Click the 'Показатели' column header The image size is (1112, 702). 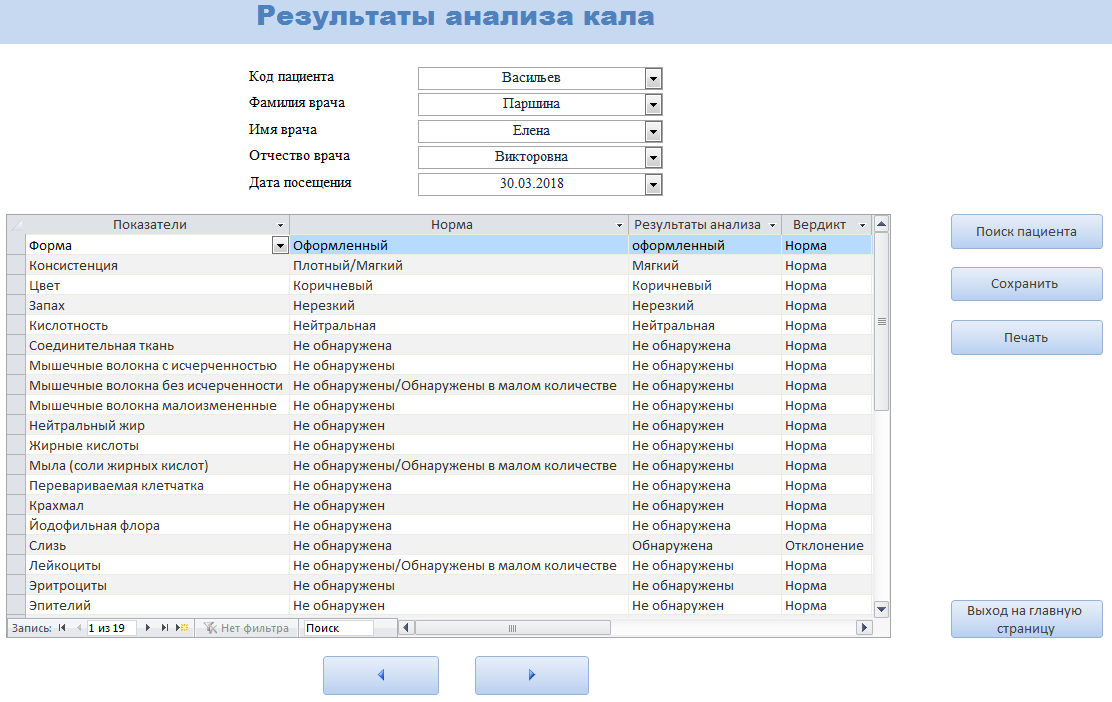[x=150, y=225]
